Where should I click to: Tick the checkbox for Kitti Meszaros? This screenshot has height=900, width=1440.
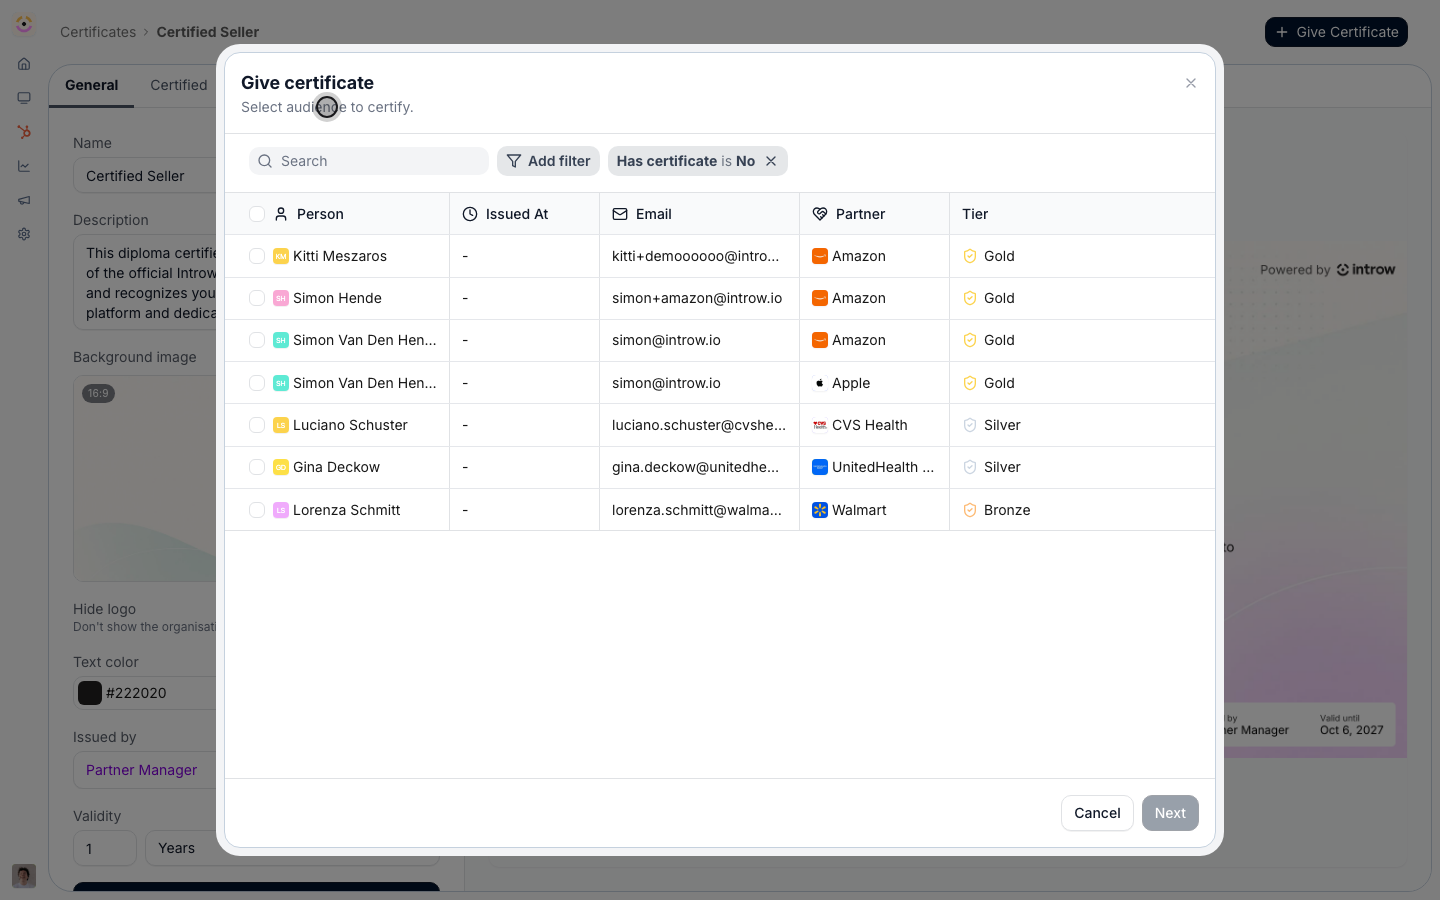pos(257,256)
